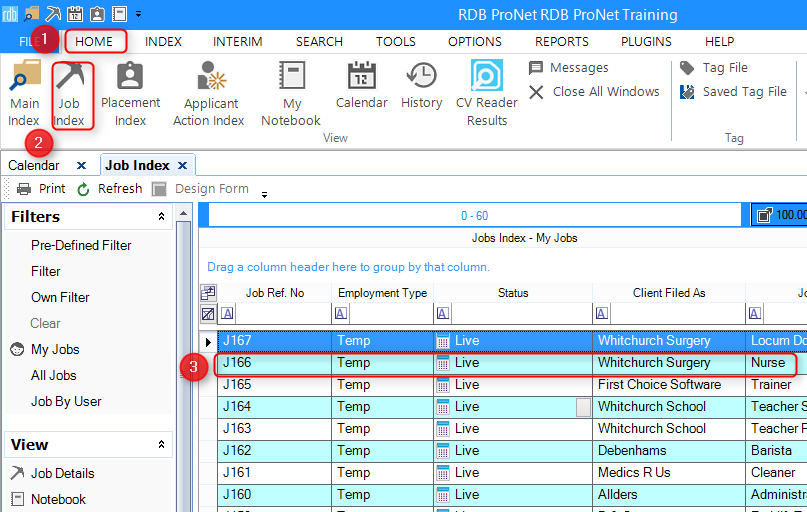Collapse the Filters panel
The height and width of the screenshot is (512, 807).
point(161,217)
